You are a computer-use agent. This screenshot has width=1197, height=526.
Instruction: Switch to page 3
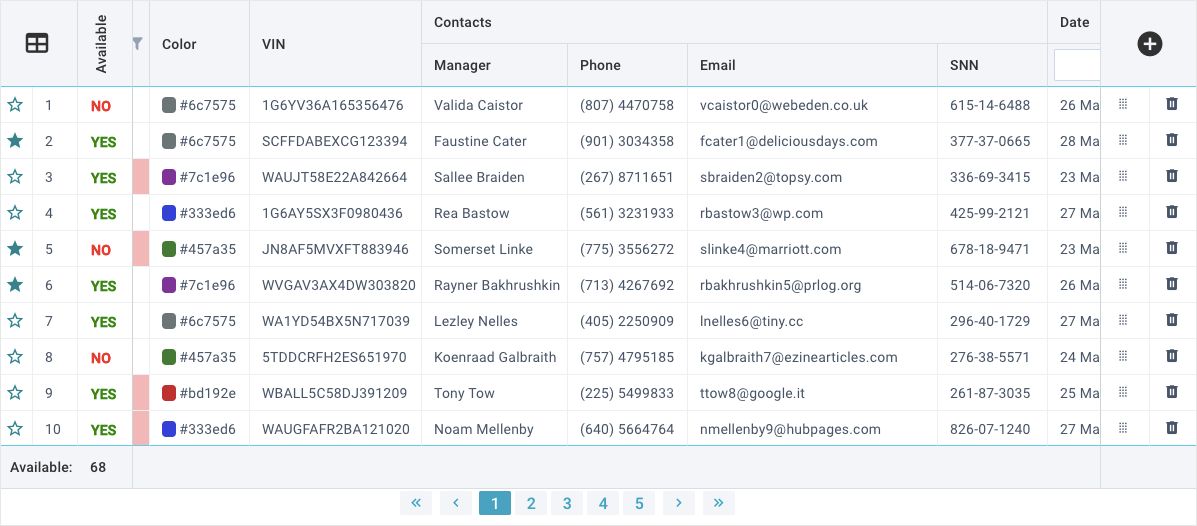point(567,503)
